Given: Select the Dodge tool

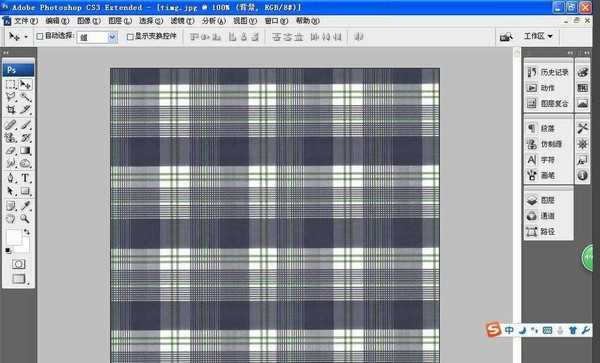Looking at the screenshot, I should click(26, 164).
